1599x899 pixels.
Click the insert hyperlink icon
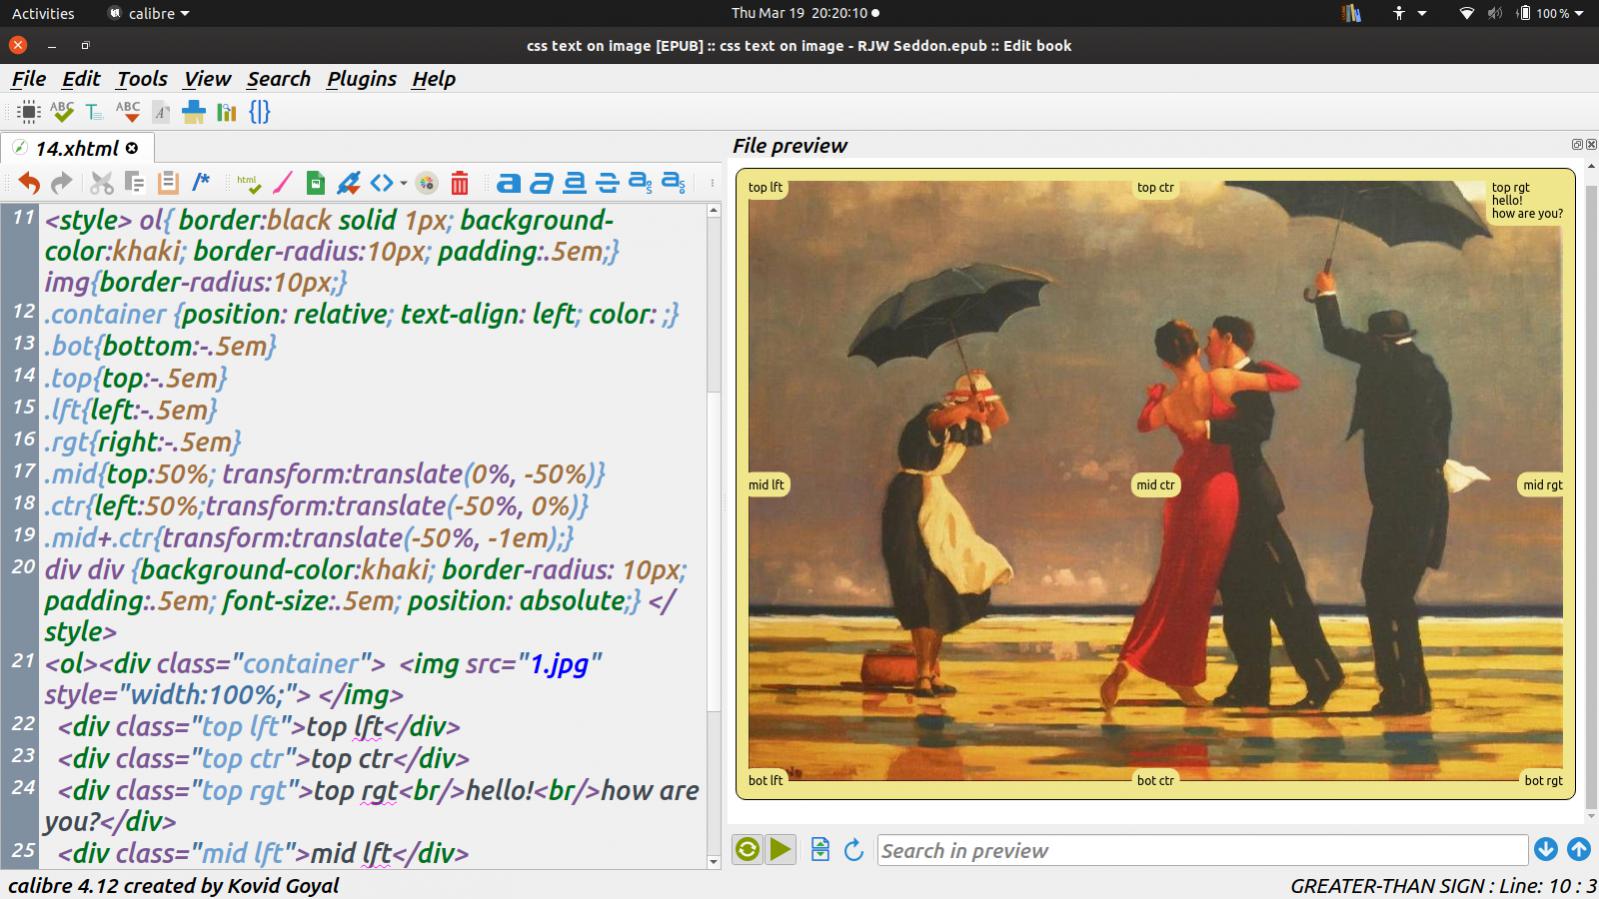point(348,183)
